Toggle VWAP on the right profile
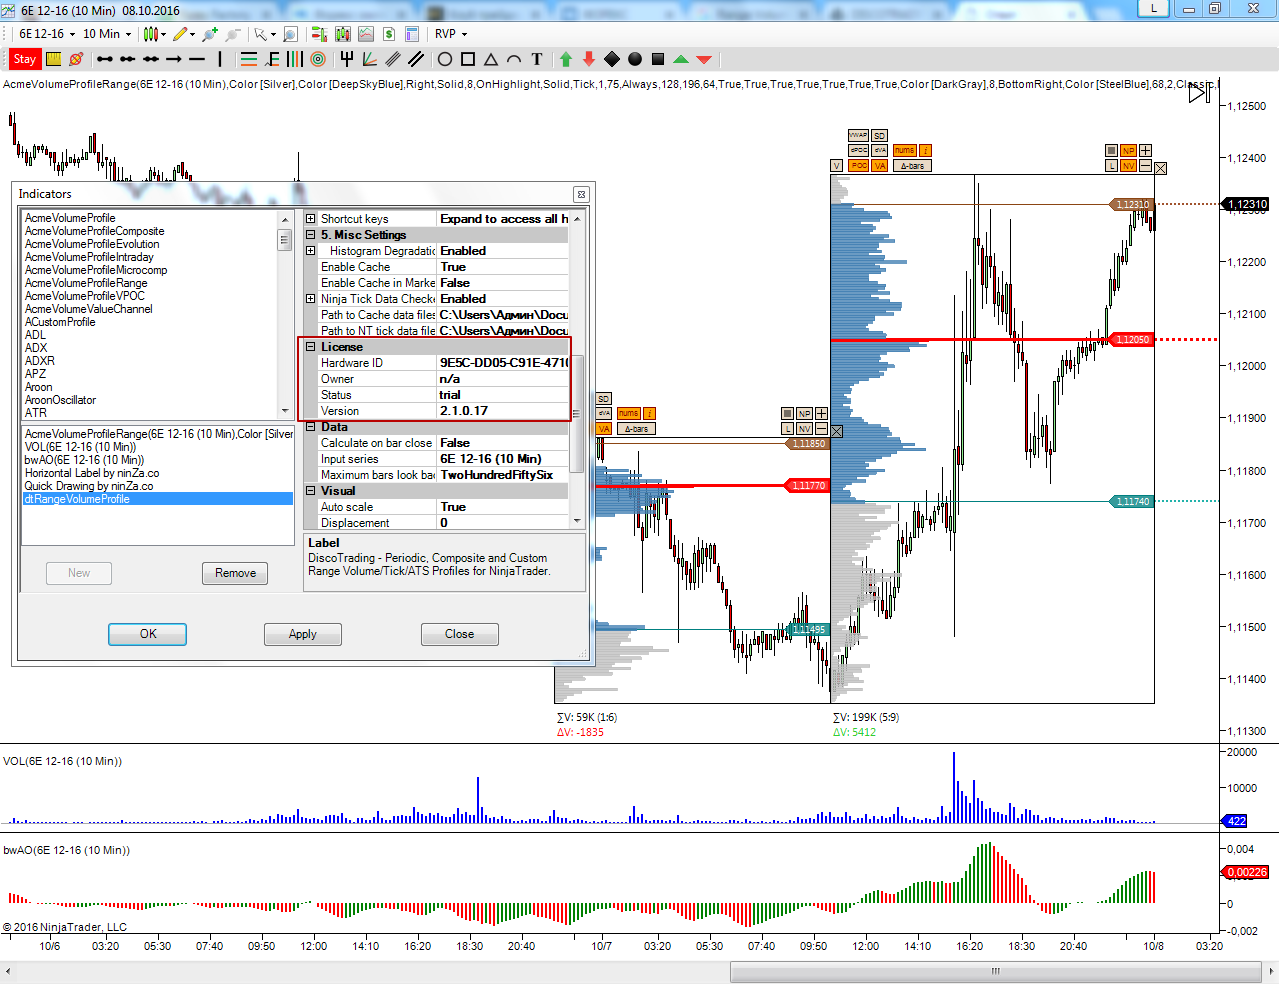1279x984 pixels. [858, 135]
